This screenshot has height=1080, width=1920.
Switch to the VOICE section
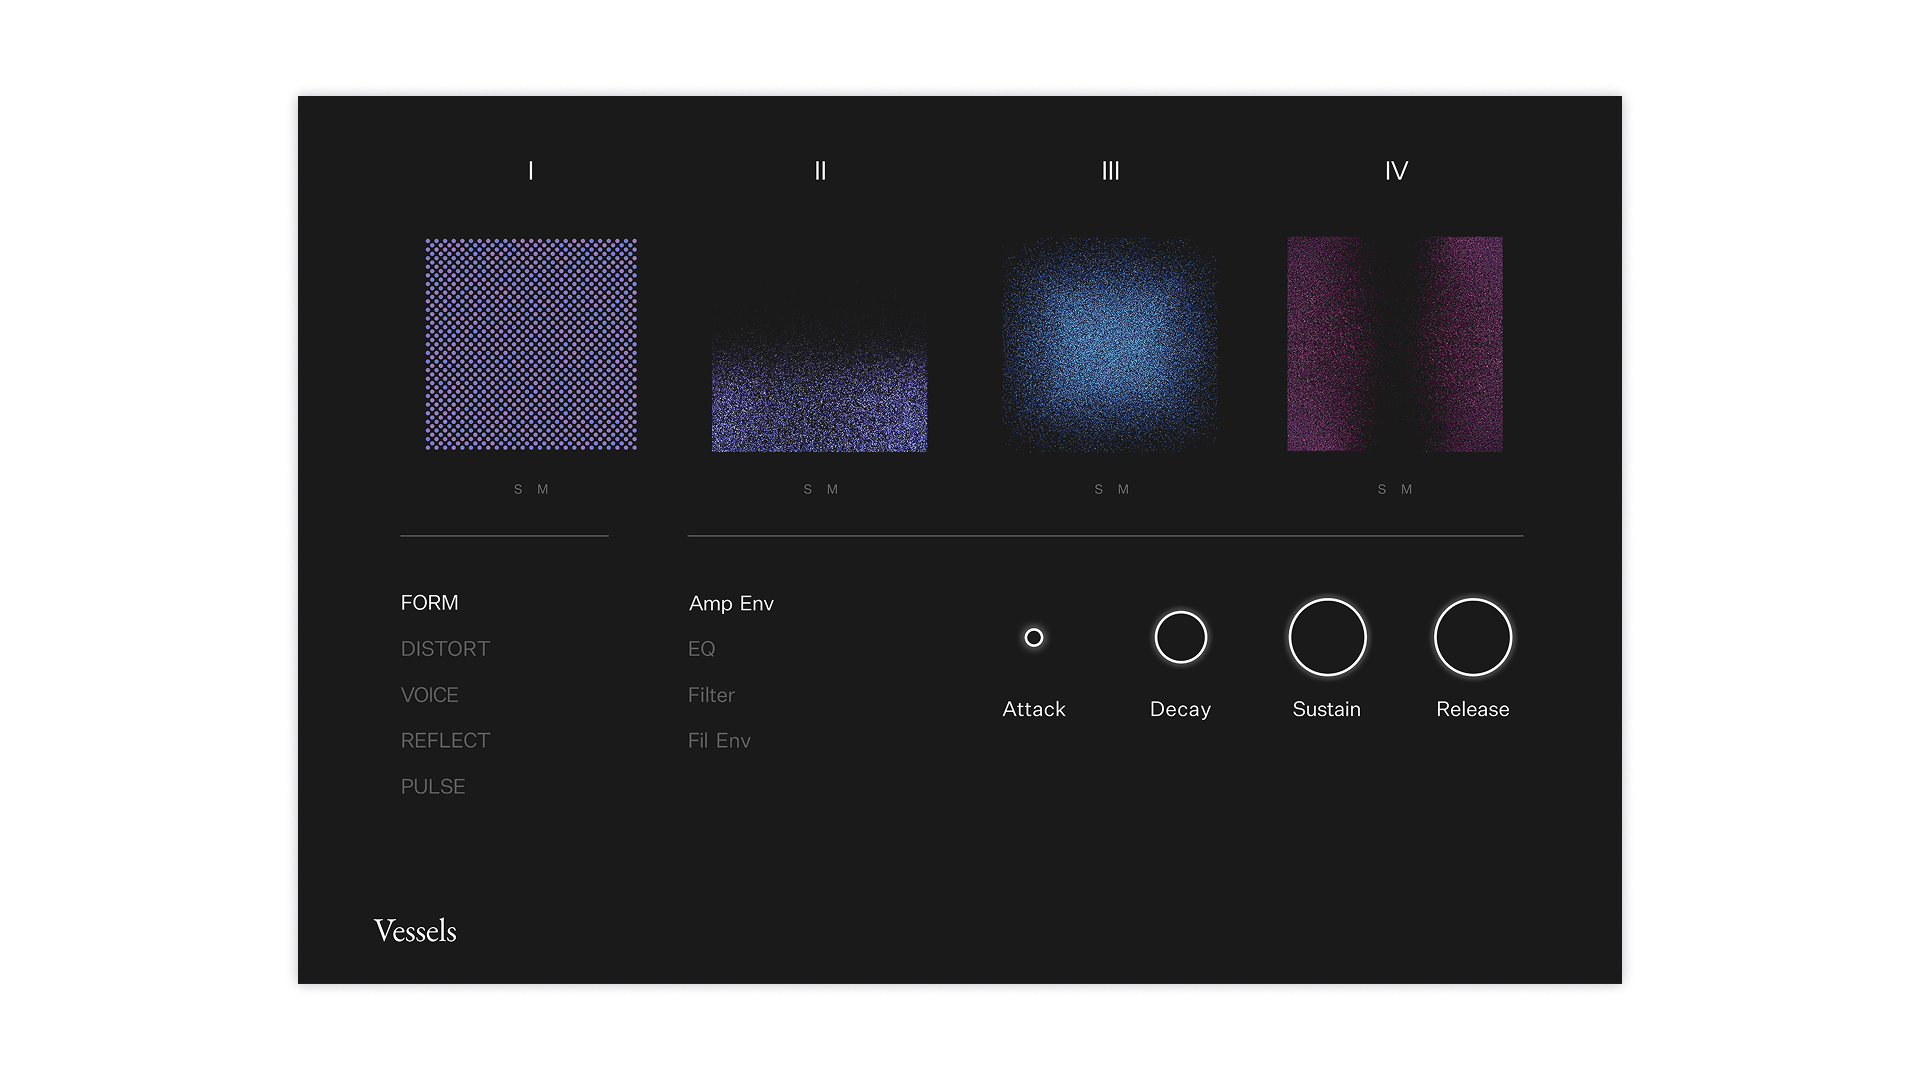(430, 695)
